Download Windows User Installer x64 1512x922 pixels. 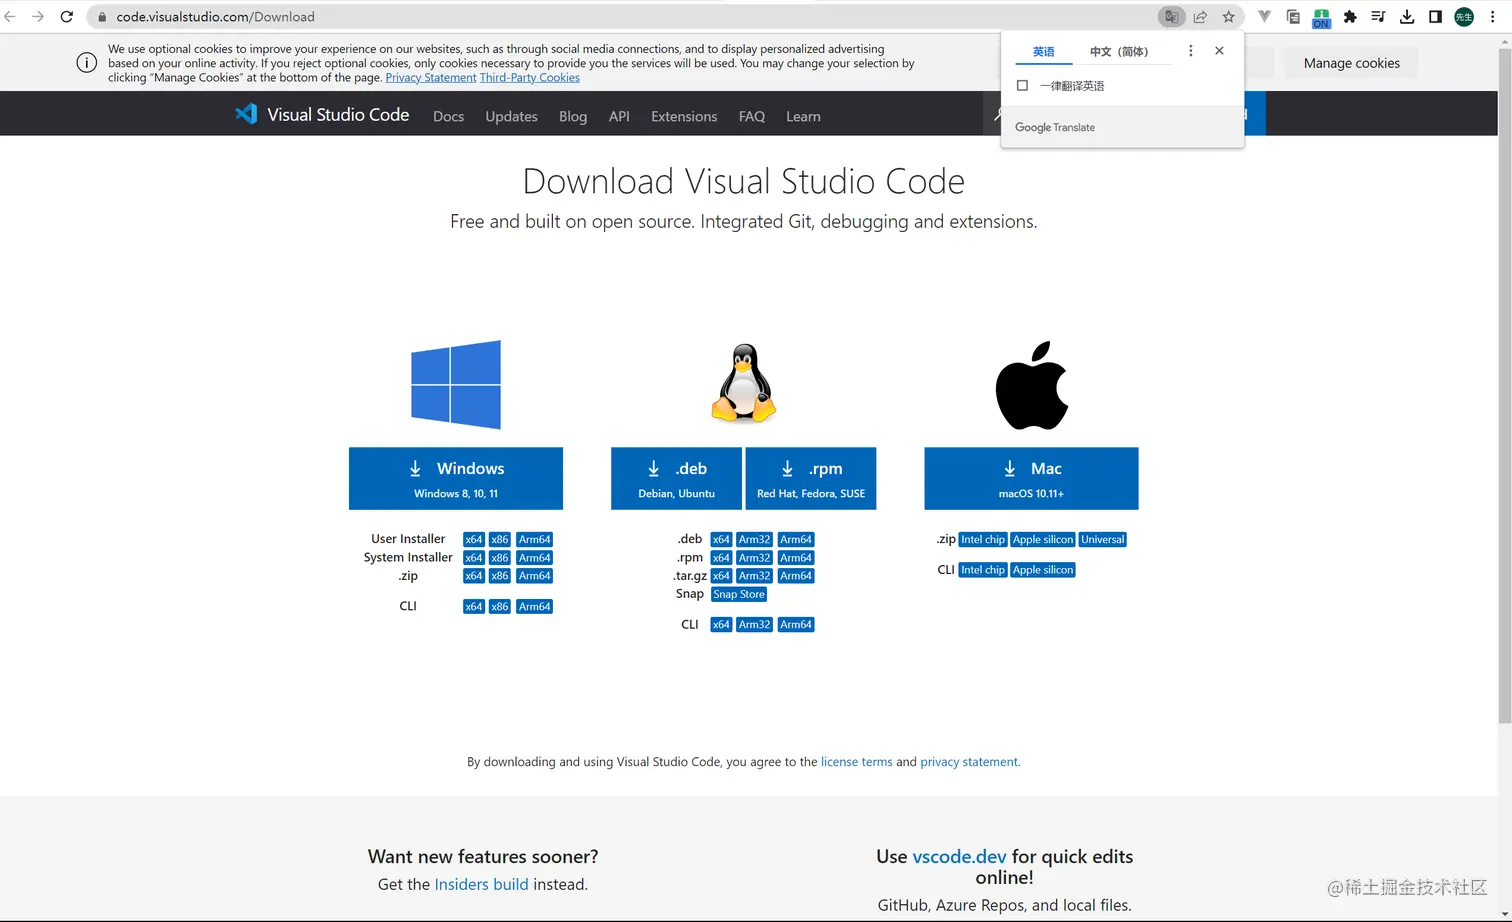click(x=474, y=539)
